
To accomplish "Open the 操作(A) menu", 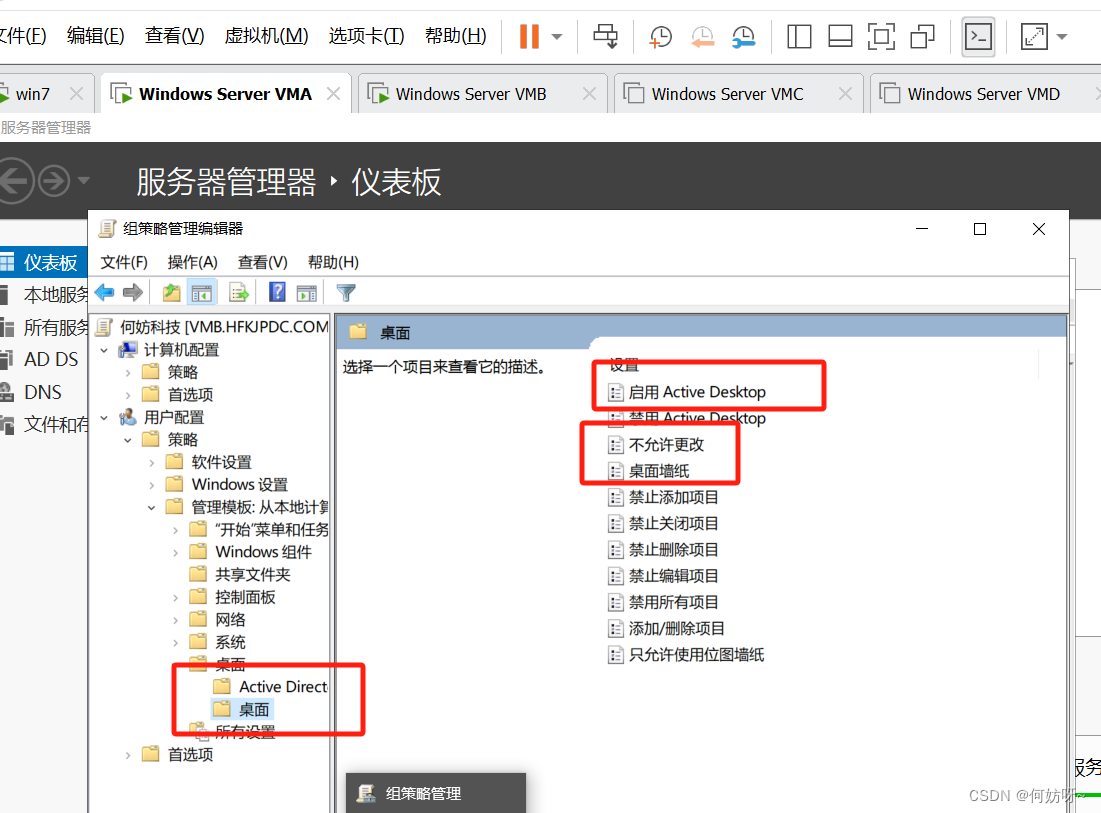I will tap(192, 262).
